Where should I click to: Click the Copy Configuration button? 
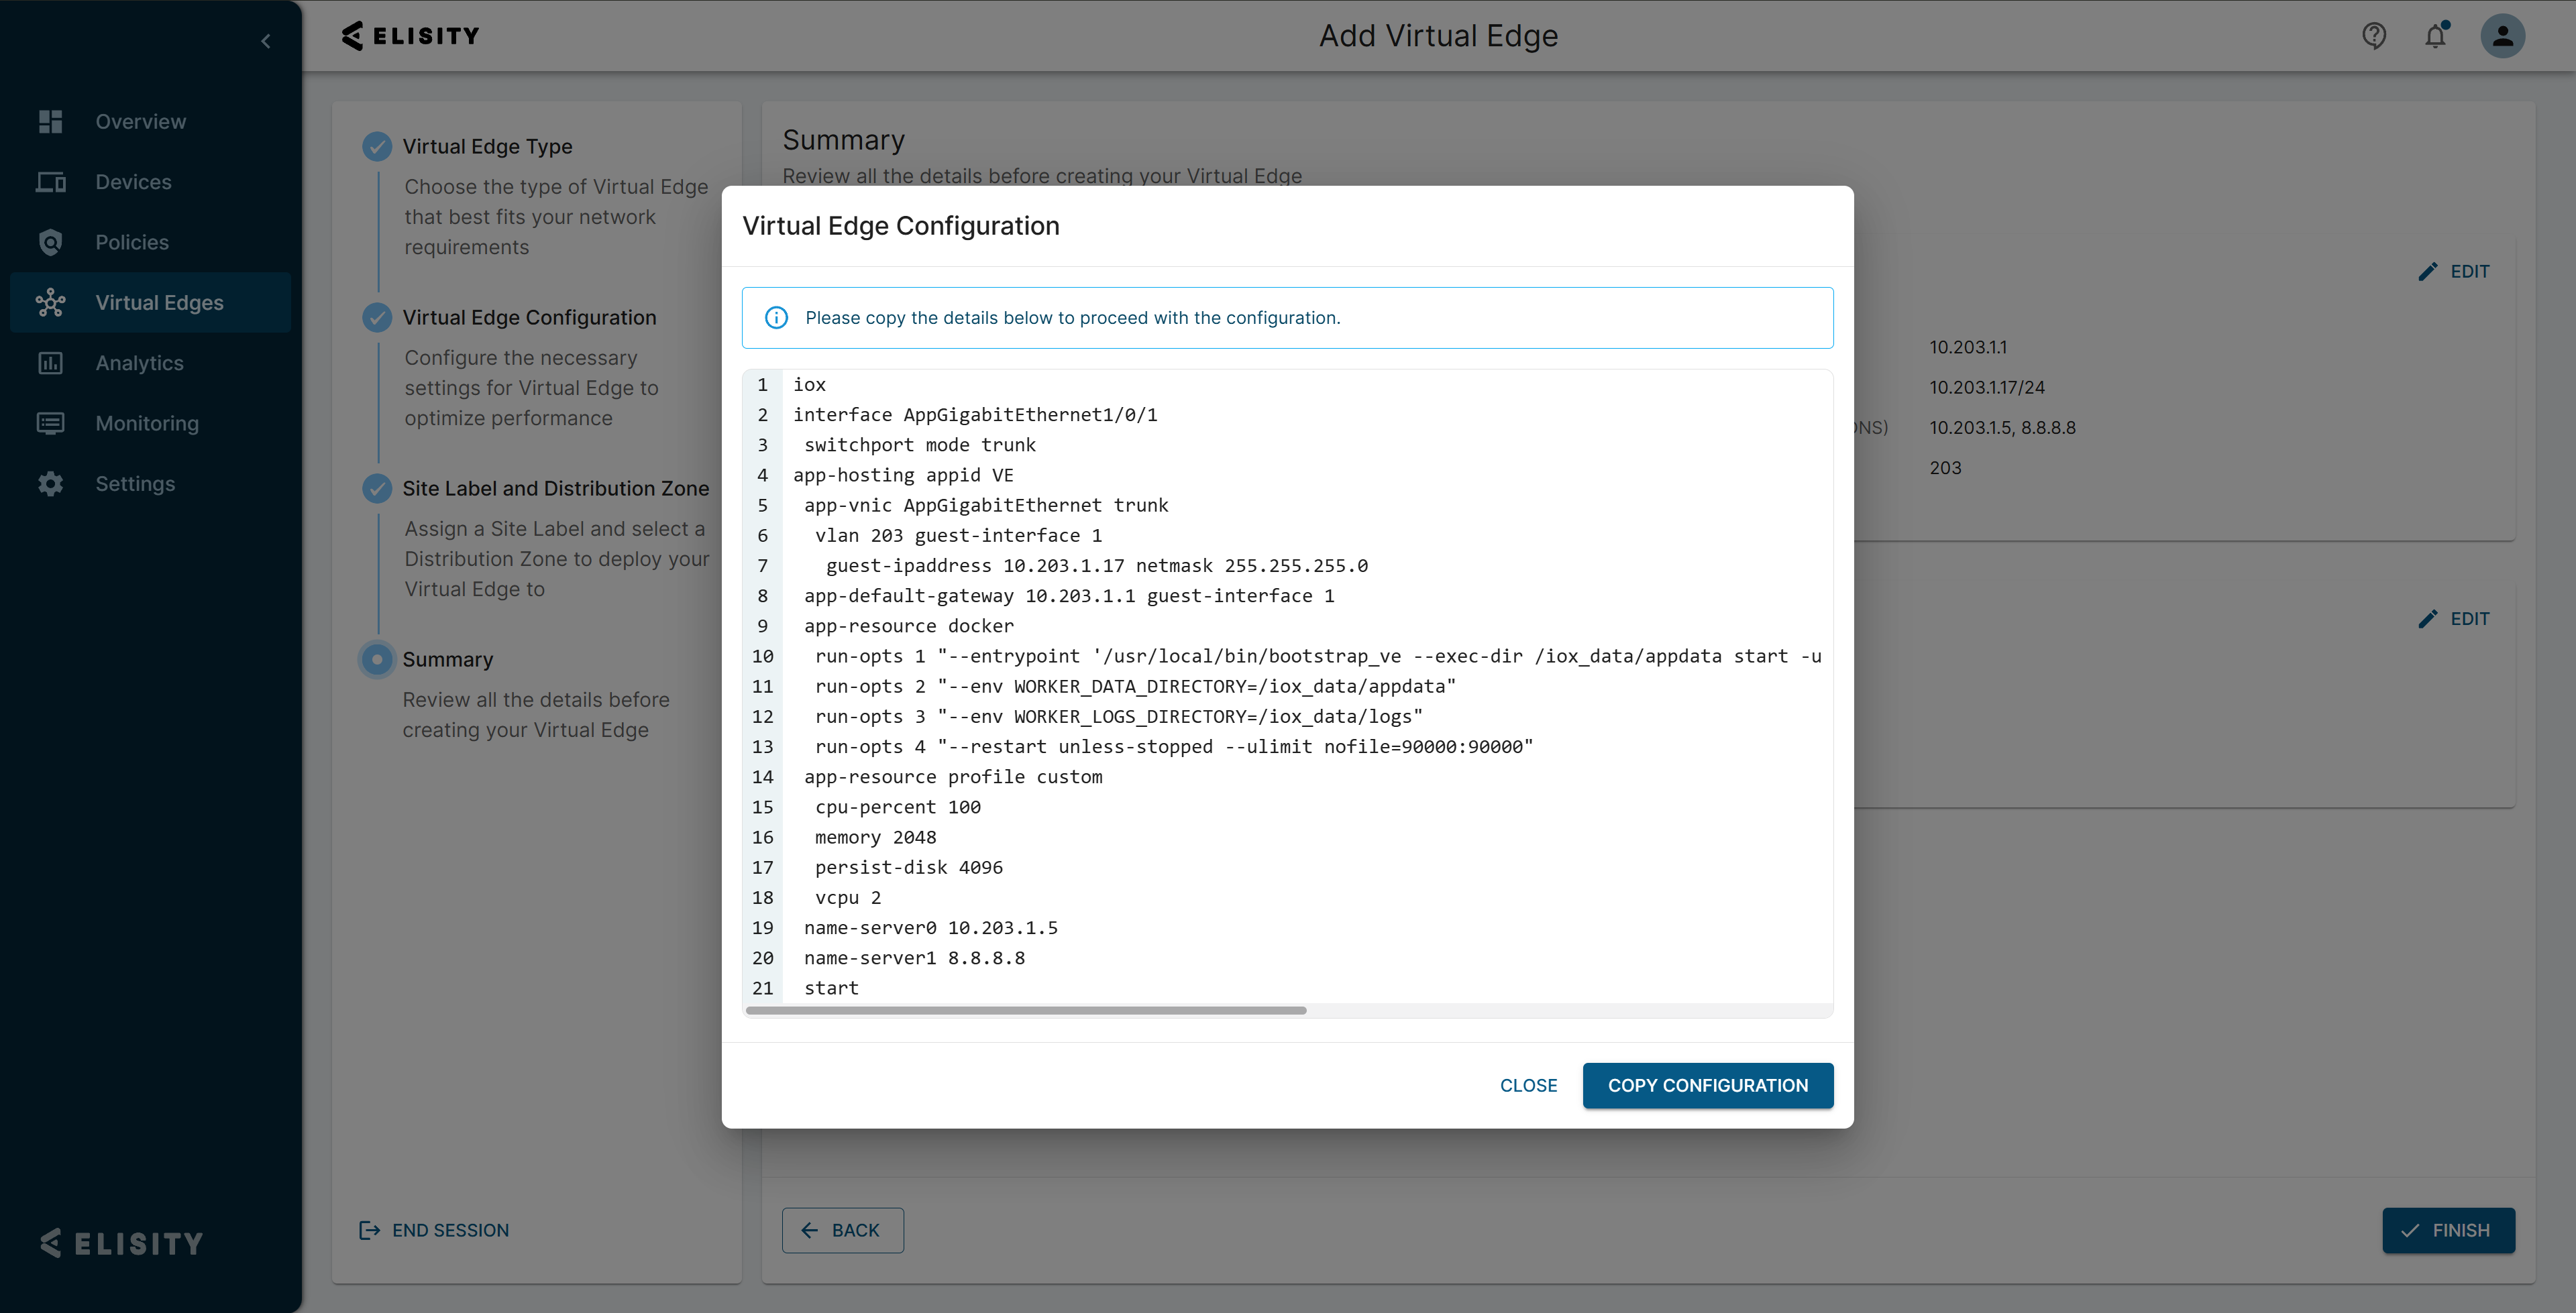point(1708,1086)
